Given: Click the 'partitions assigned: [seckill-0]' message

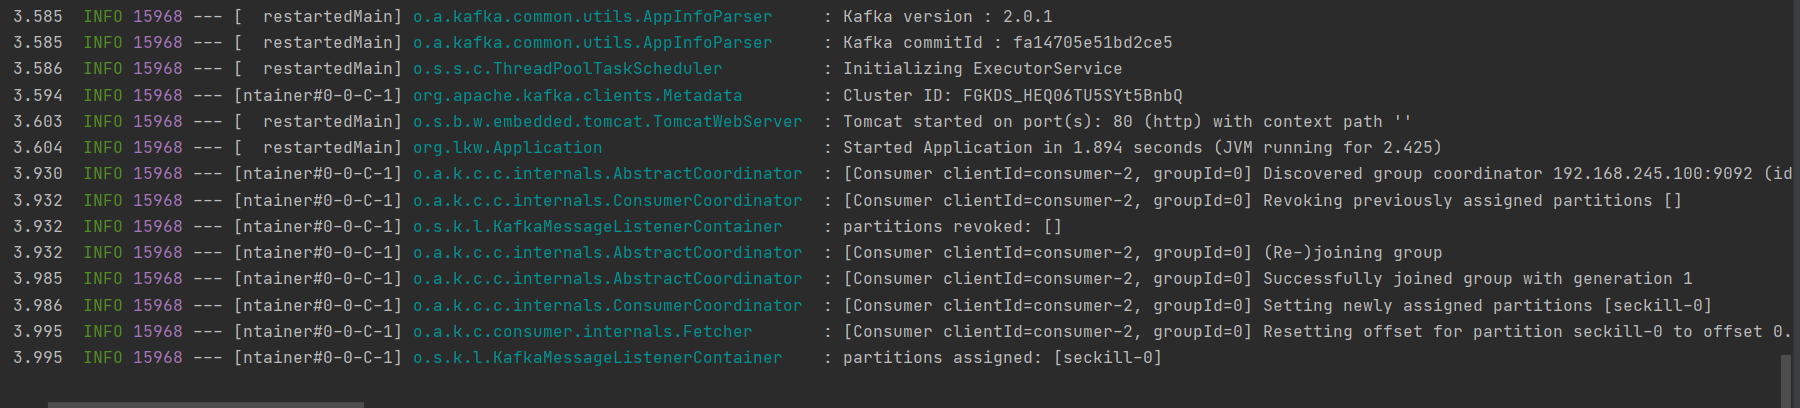Looking at the screenshot, I should 1002,358.
